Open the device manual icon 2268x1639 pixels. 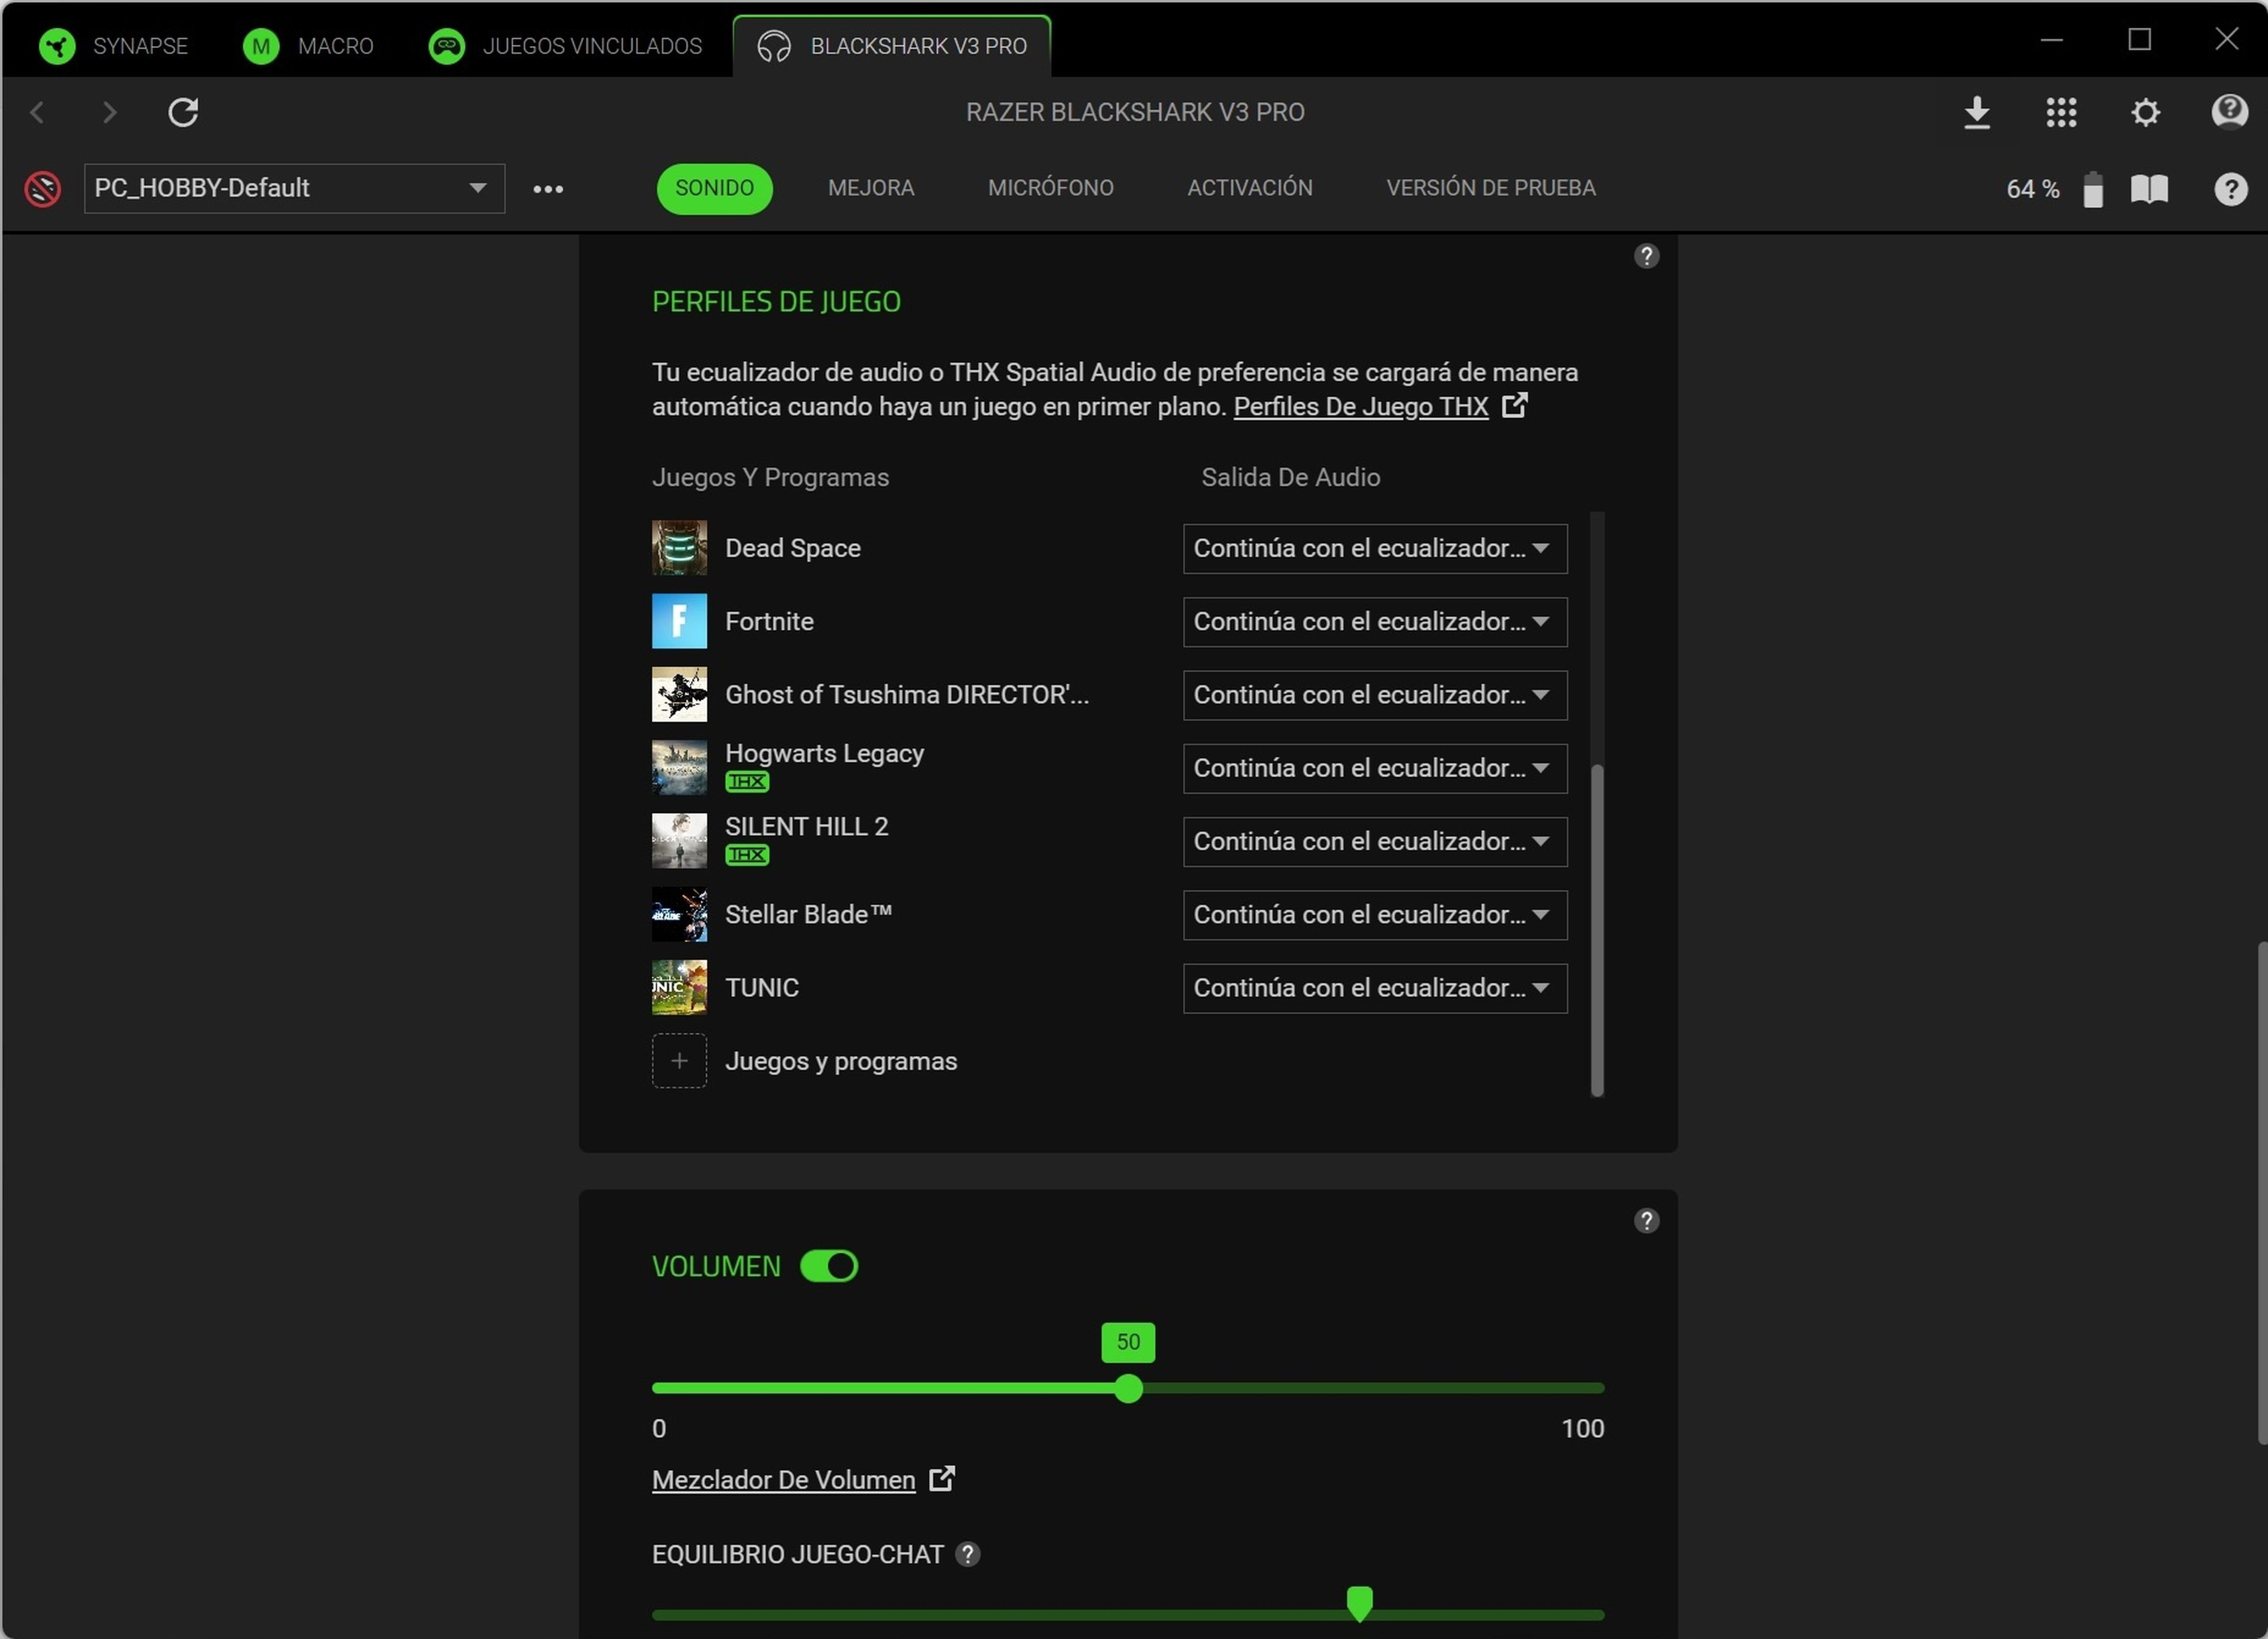[2149, 188]
